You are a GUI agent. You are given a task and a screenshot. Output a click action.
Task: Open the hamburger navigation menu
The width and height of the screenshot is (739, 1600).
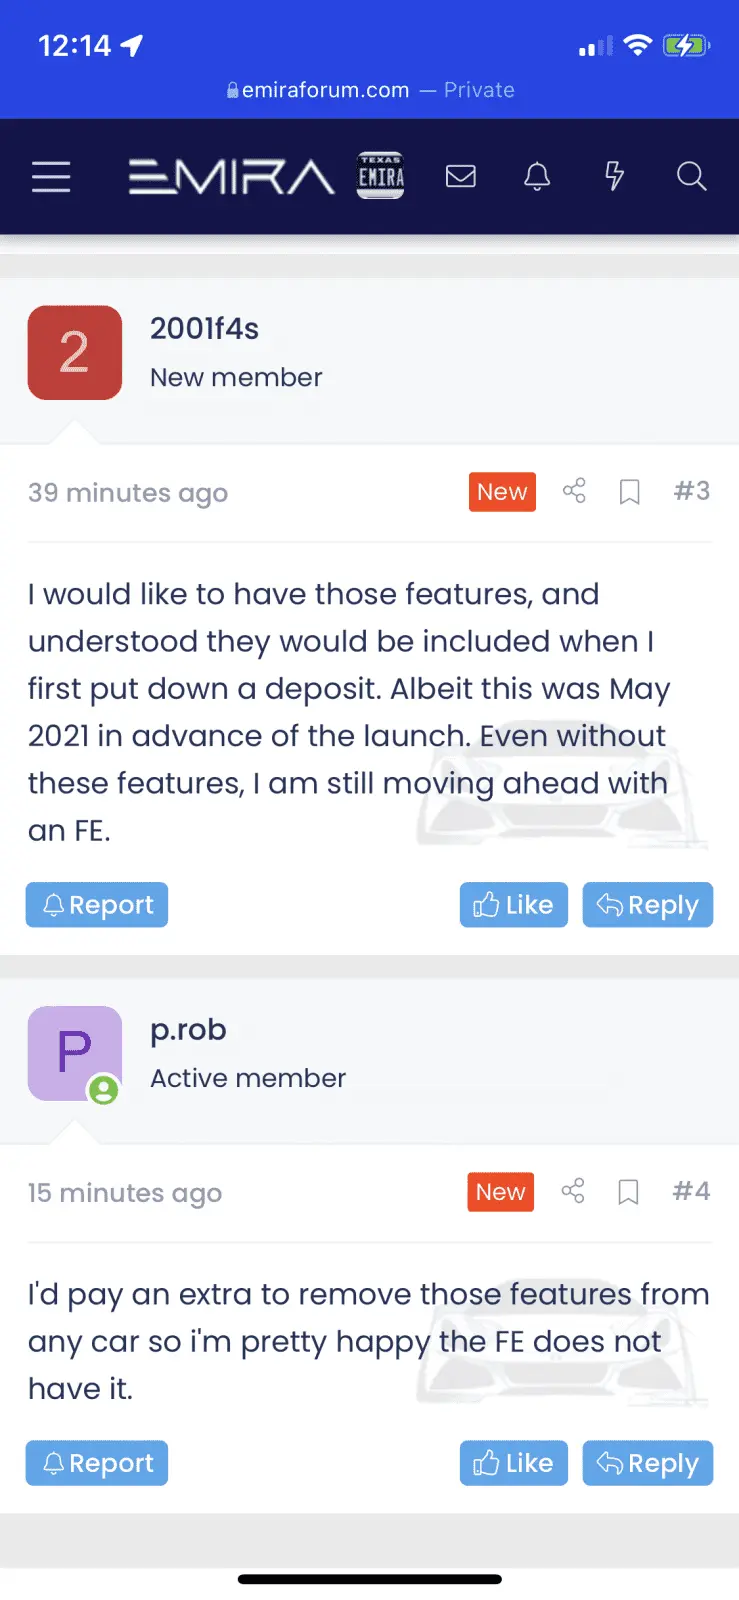[51, 177]
